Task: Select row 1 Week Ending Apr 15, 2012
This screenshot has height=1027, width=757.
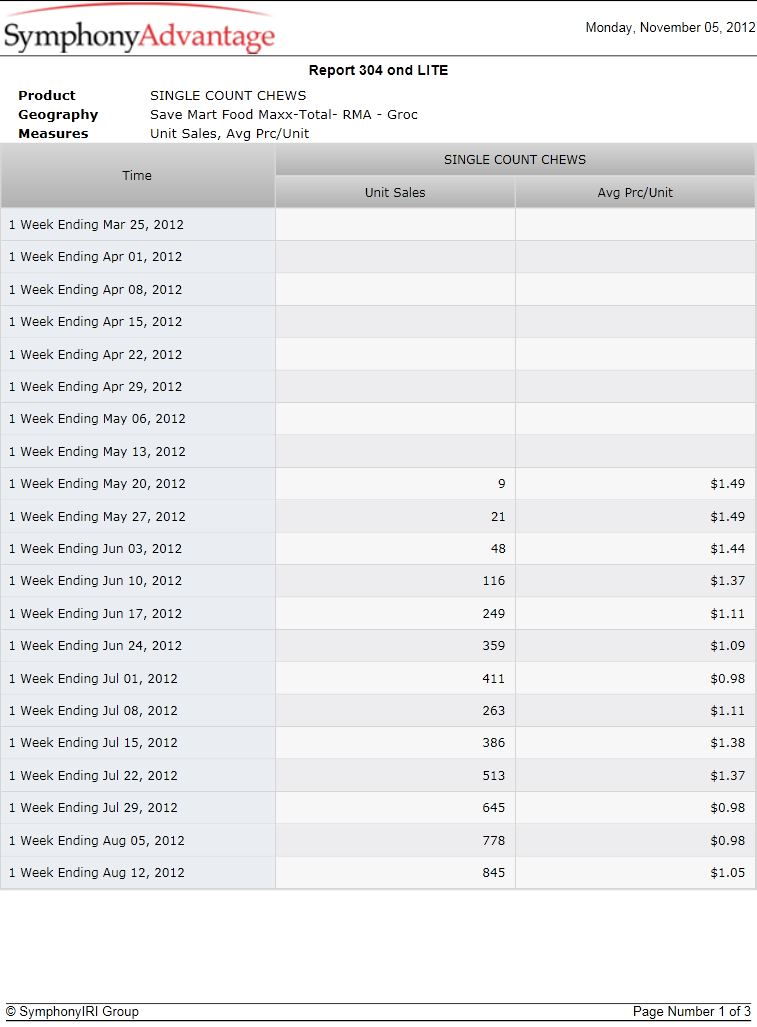Action: (378, 322)
